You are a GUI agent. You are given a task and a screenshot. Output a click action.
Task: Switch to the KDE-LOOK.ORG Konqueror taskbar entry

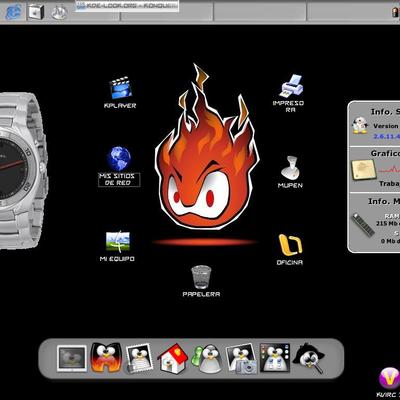(127, 6)
